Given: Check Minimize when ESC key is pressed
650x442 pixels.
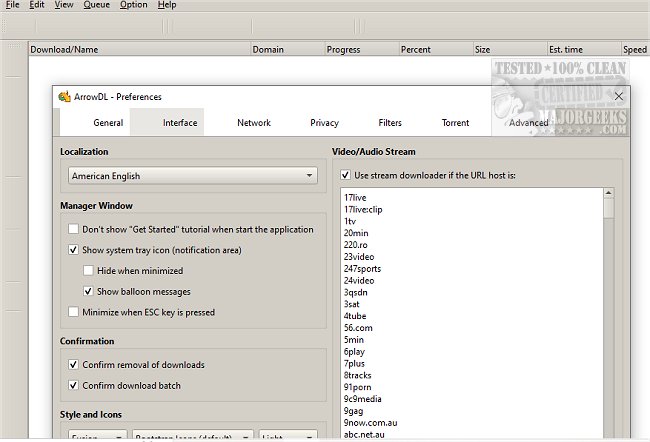Looking at the screenshot, I should pyautogui.click(x=74, y=312).
